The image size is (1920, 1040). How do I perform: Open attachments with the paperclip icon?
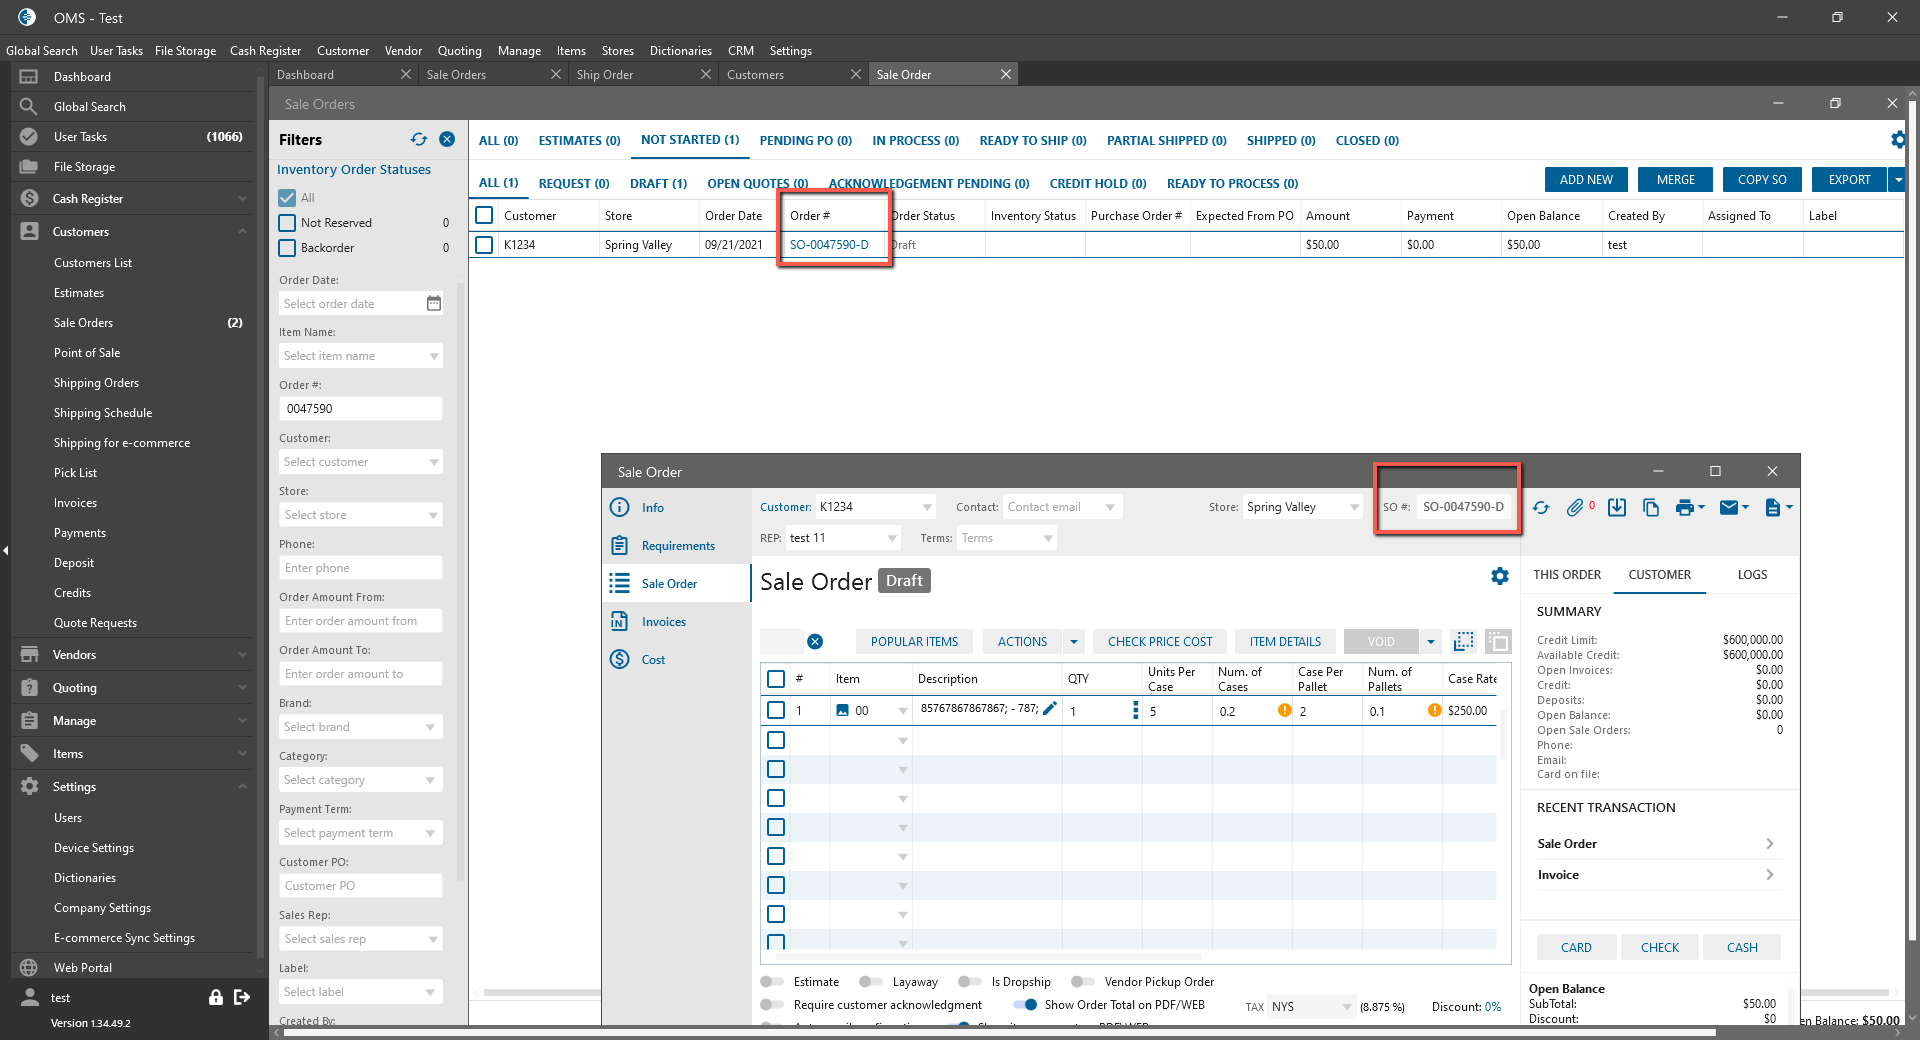coord(1575,508)
